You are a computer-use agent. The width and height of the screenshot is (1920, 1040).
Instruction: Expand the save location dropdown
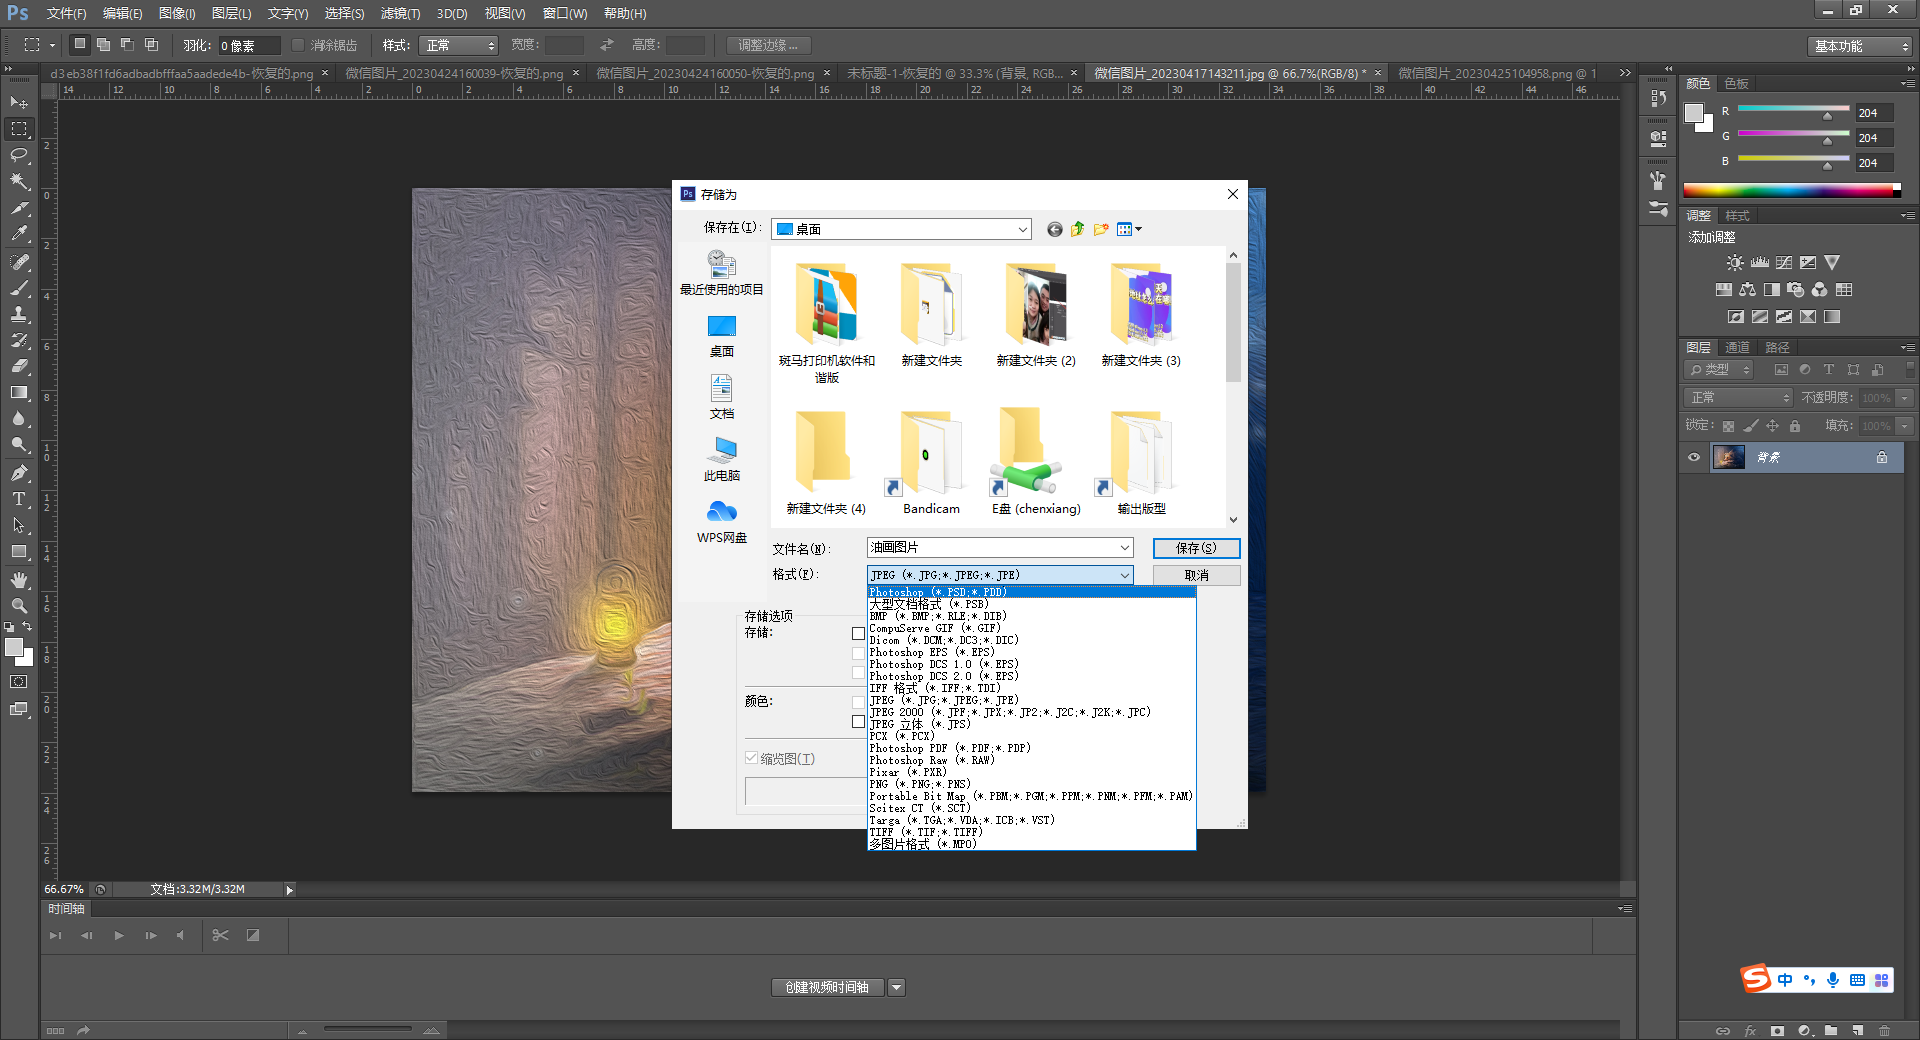[1021, 229]
